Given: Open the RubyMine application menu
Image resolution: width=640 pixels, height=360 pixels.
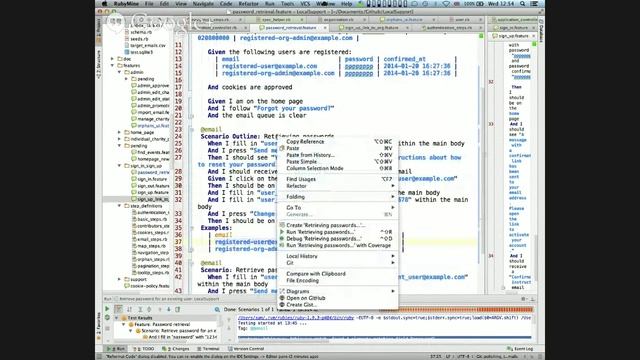Looking at the screenshot, I should click(x=126, y=4).
